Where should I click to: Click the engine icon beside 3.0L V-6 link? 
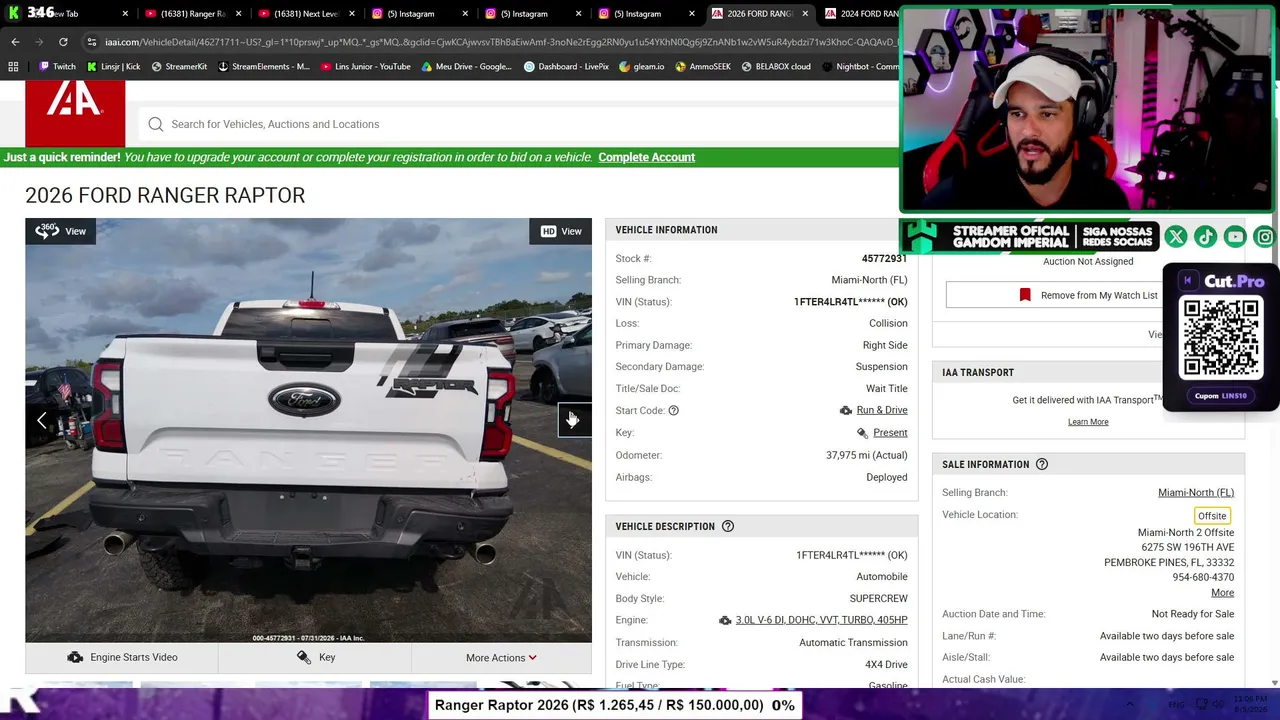(725, 620)
